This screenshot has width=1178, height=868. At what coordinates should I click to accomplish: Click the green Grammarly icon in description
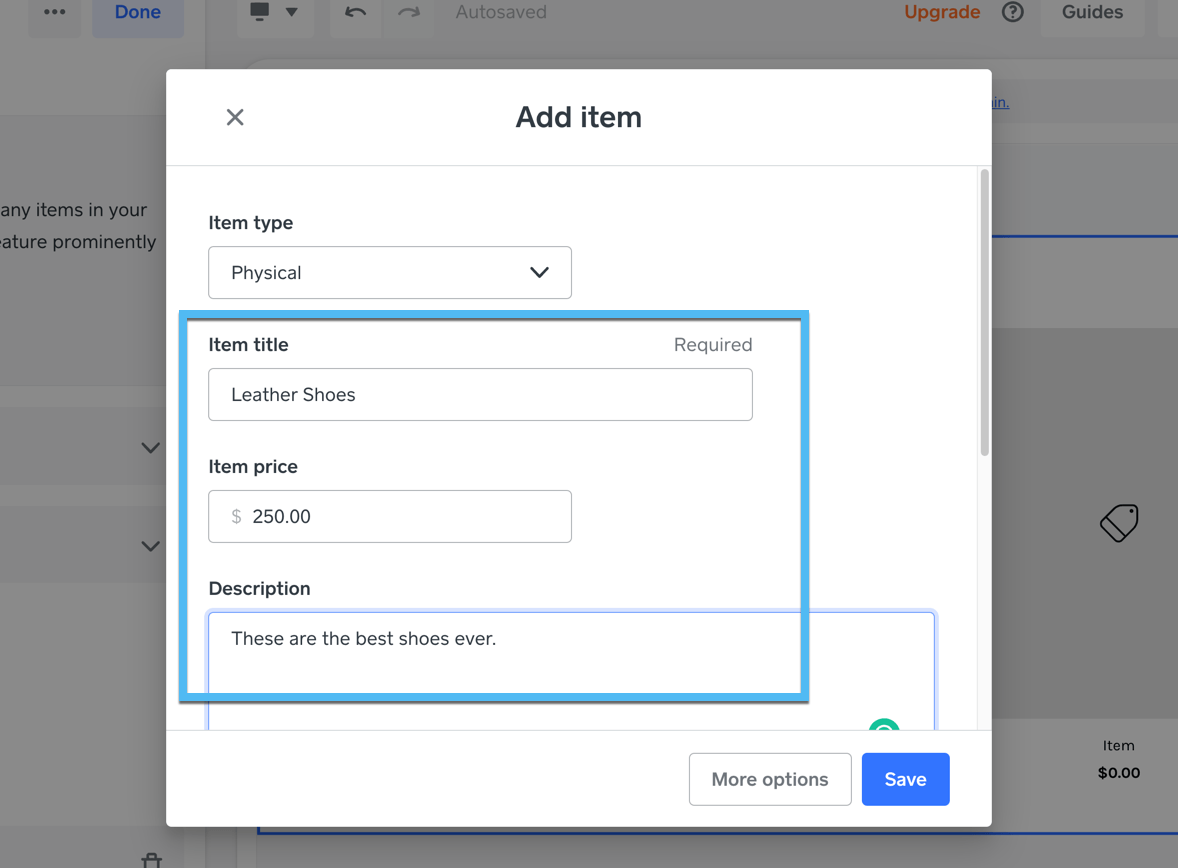[x=884, y=725]
